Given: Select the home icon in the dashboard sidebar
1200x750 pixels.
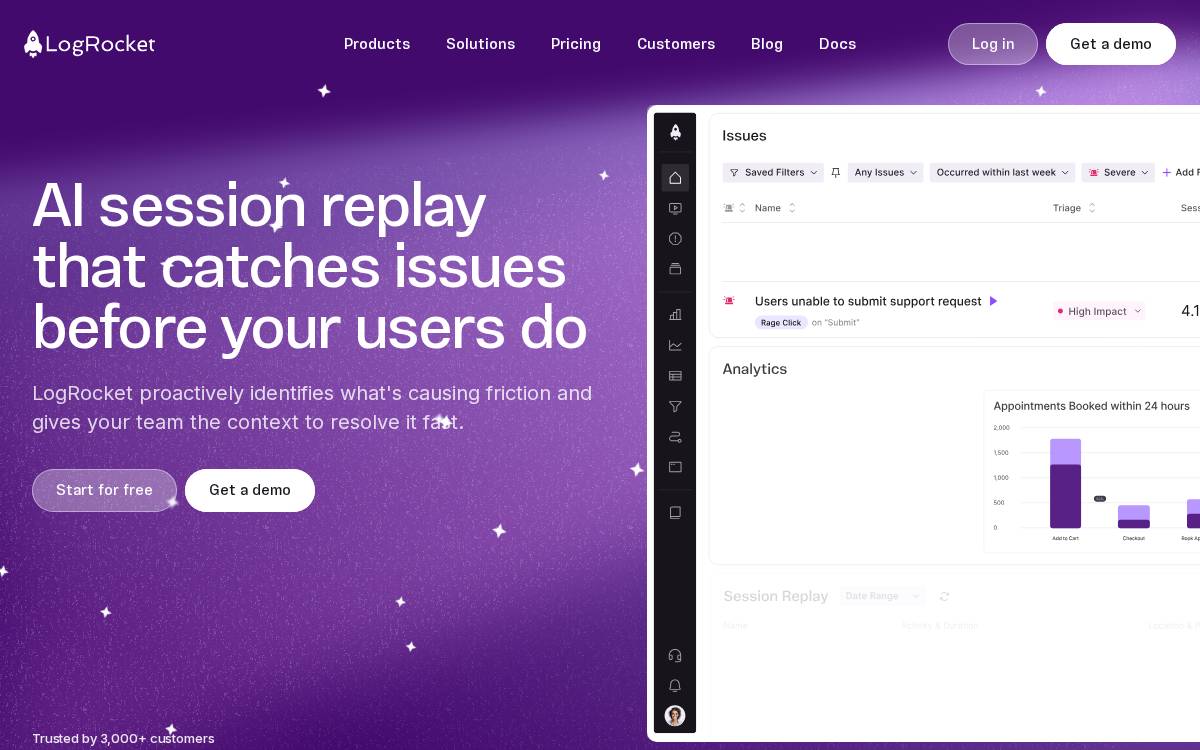Looking at the screenshot, I should [x=675, y=178].
